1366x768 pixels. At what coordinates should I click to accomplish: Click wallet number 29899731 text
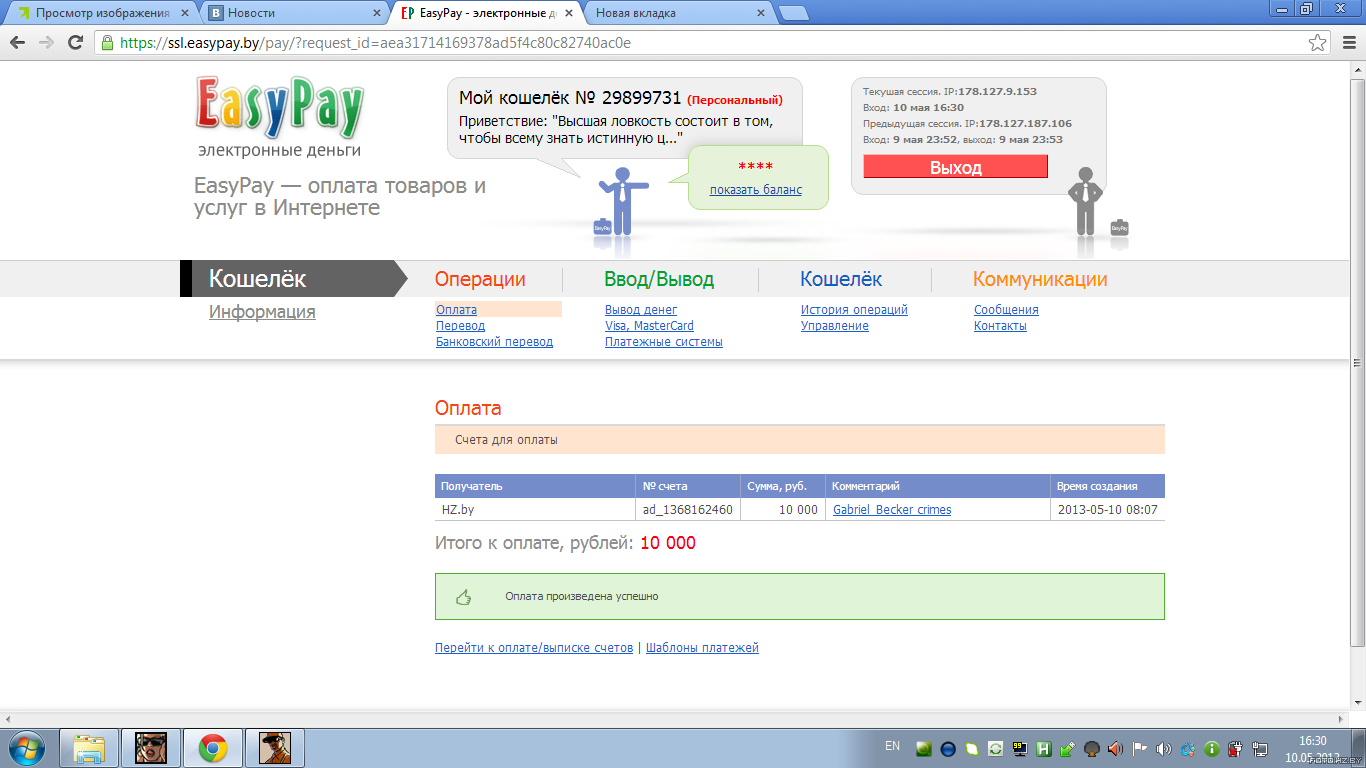(x=641, y=98)
